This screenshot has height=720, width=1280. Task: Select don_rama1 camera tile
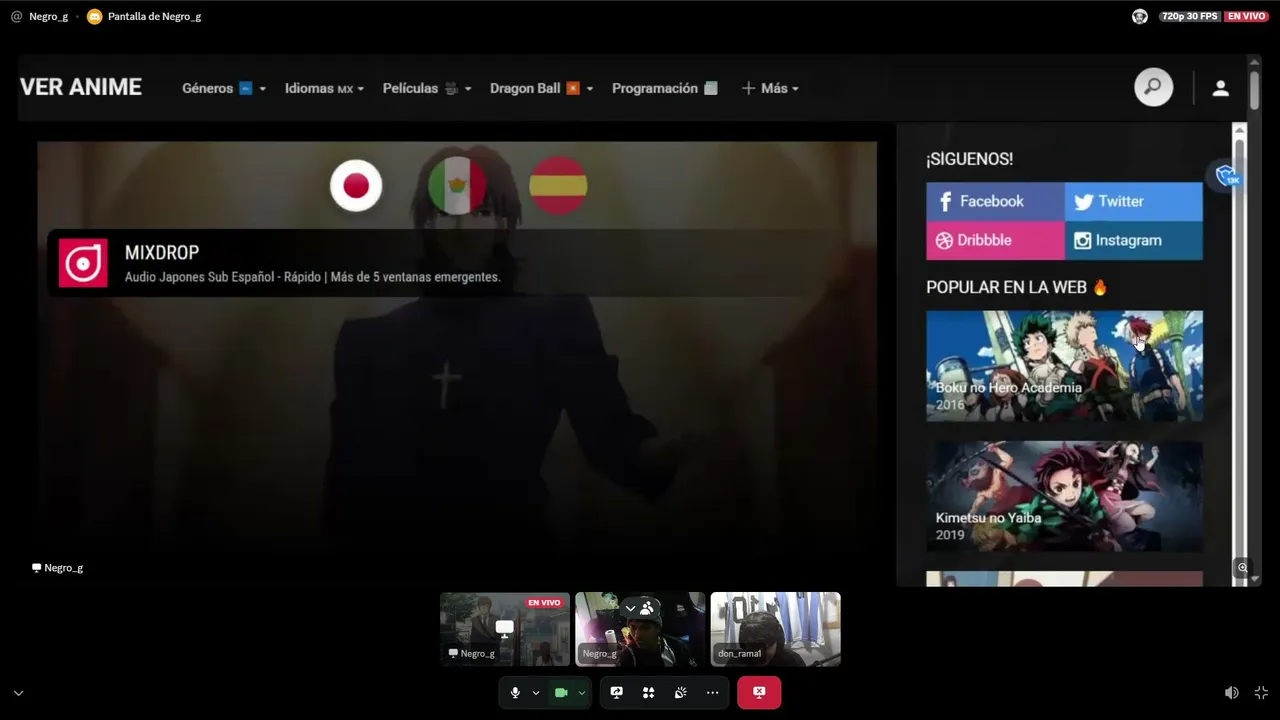[775, 629]
